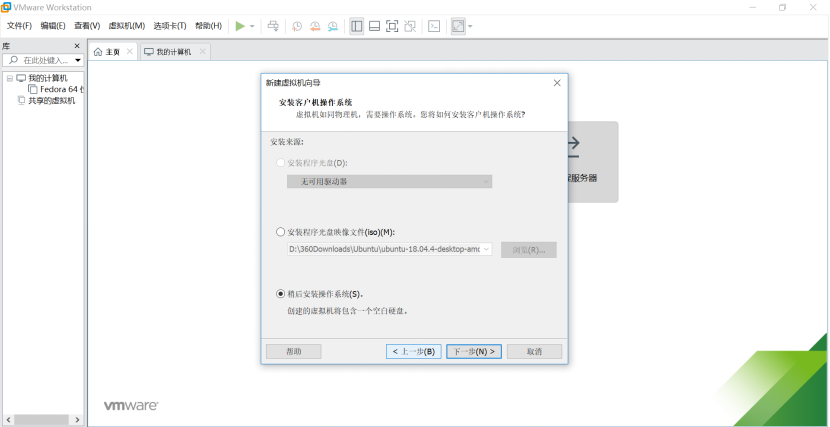
Task: Open the 帮助(H) menu
Action: [209, 25]
